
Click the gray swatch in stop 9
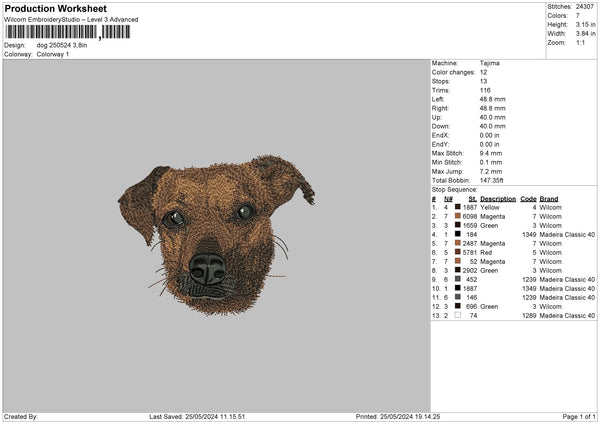[457, 279]
